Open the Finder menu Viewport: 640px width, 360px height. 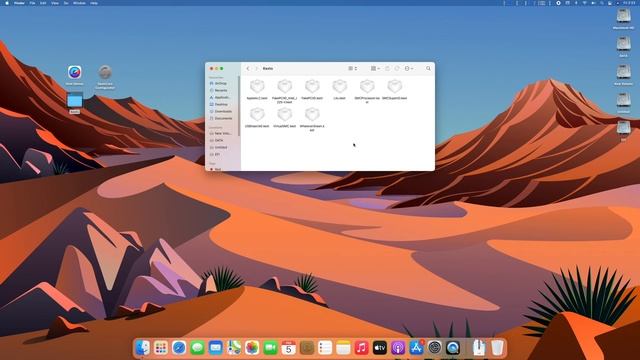(x=19, y=3)
